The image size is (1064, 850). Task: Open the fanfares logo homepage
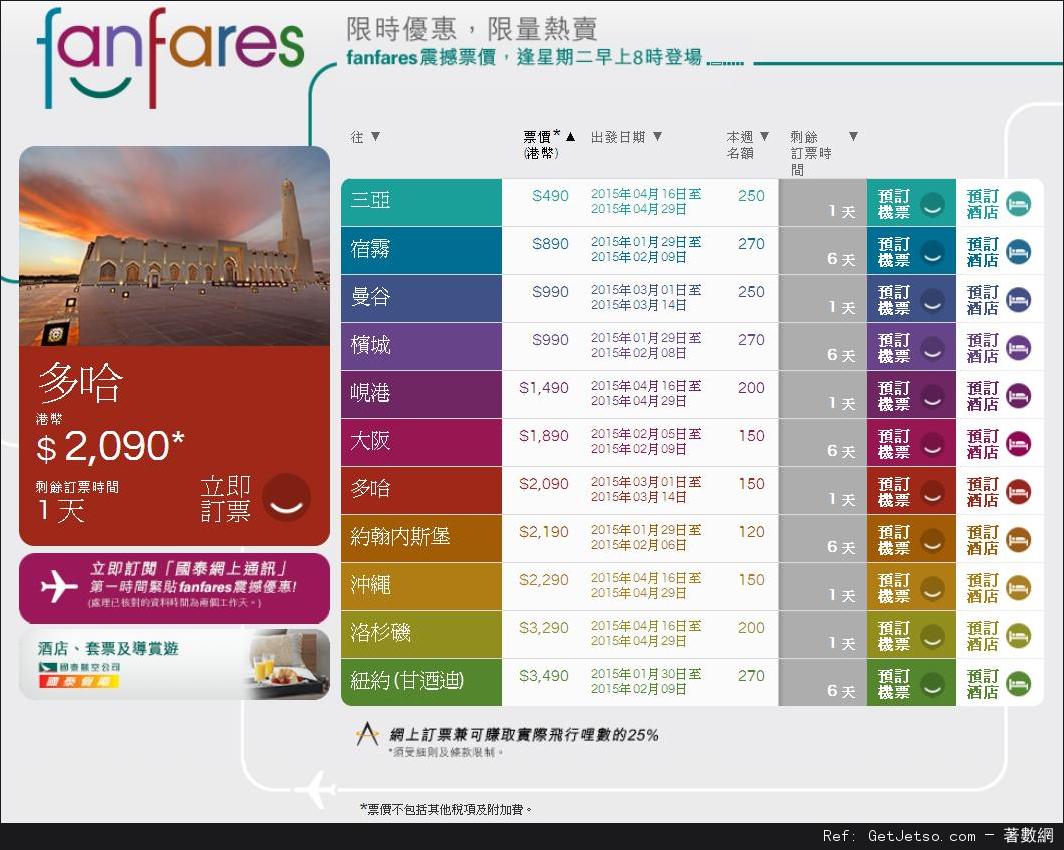pyautogui.click(x=170, y=58)
